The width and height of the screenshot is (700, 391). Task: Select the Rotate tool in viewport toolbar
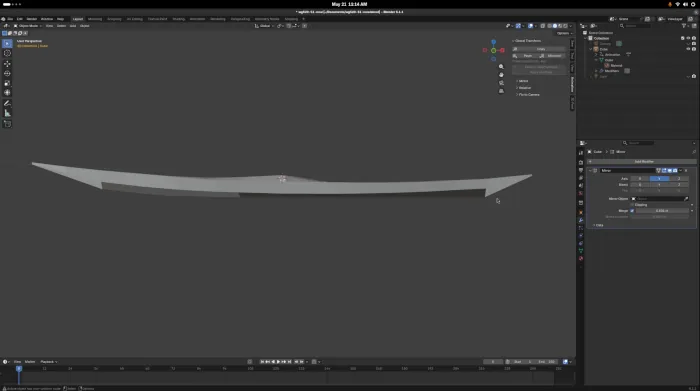click(7, 73)
